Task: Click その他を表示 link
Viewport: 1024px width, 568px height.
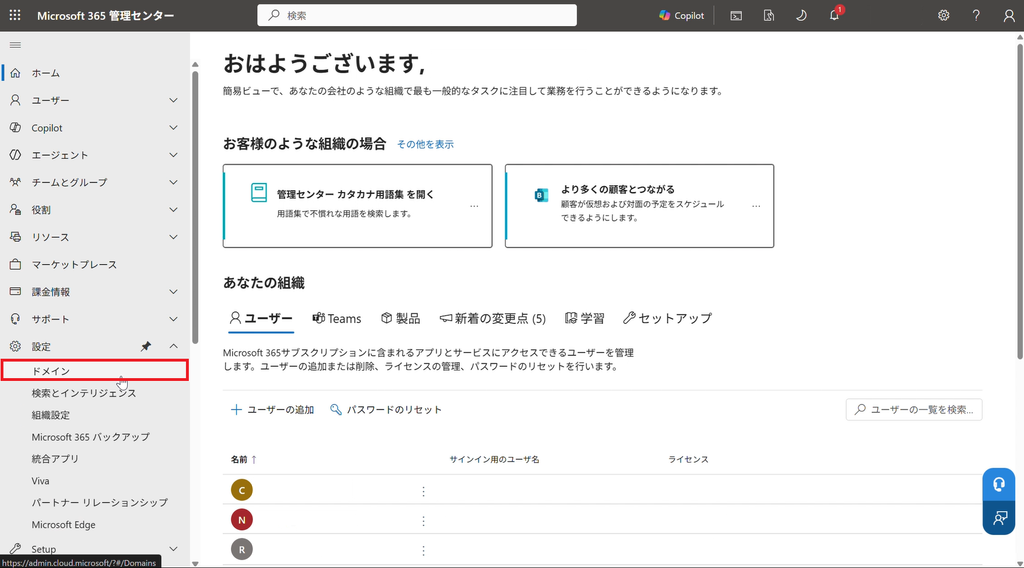Action: point(425,144)
